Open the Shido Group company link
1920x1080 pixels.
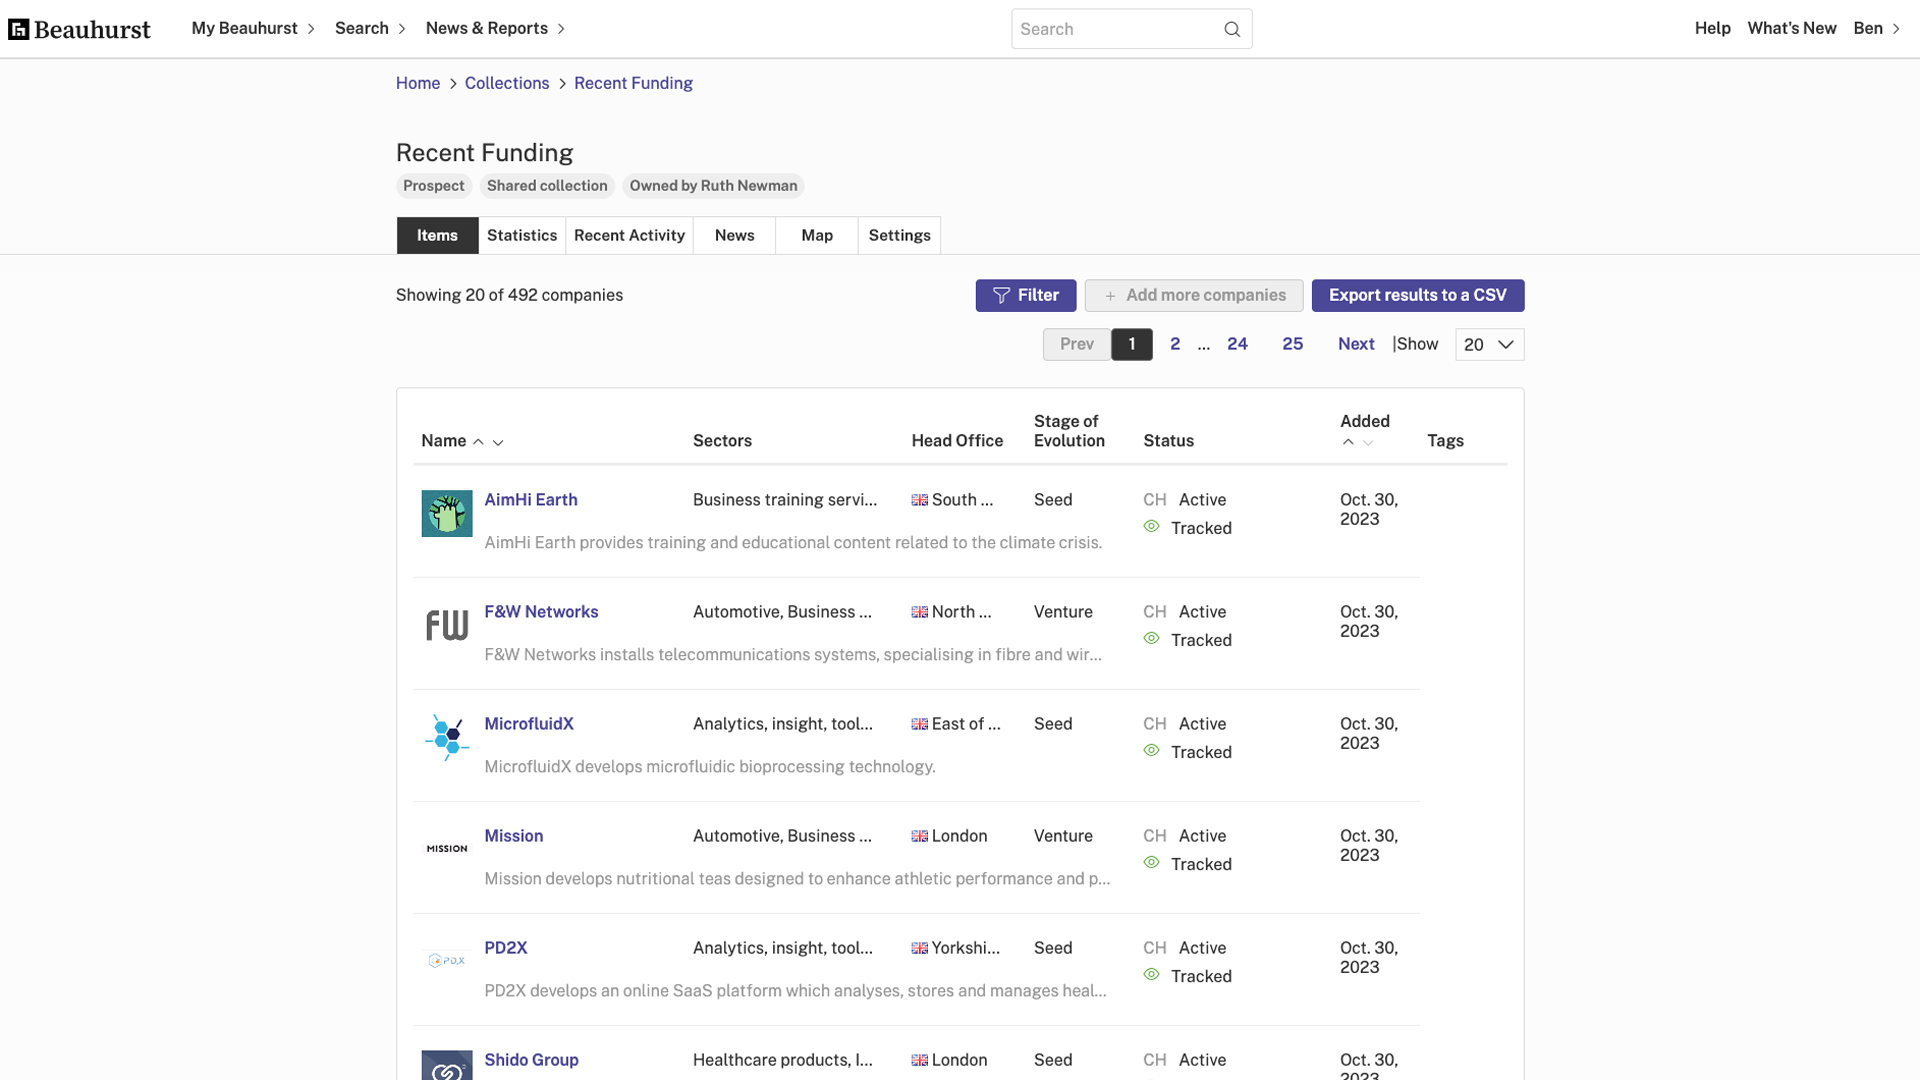coord(531,1060)
